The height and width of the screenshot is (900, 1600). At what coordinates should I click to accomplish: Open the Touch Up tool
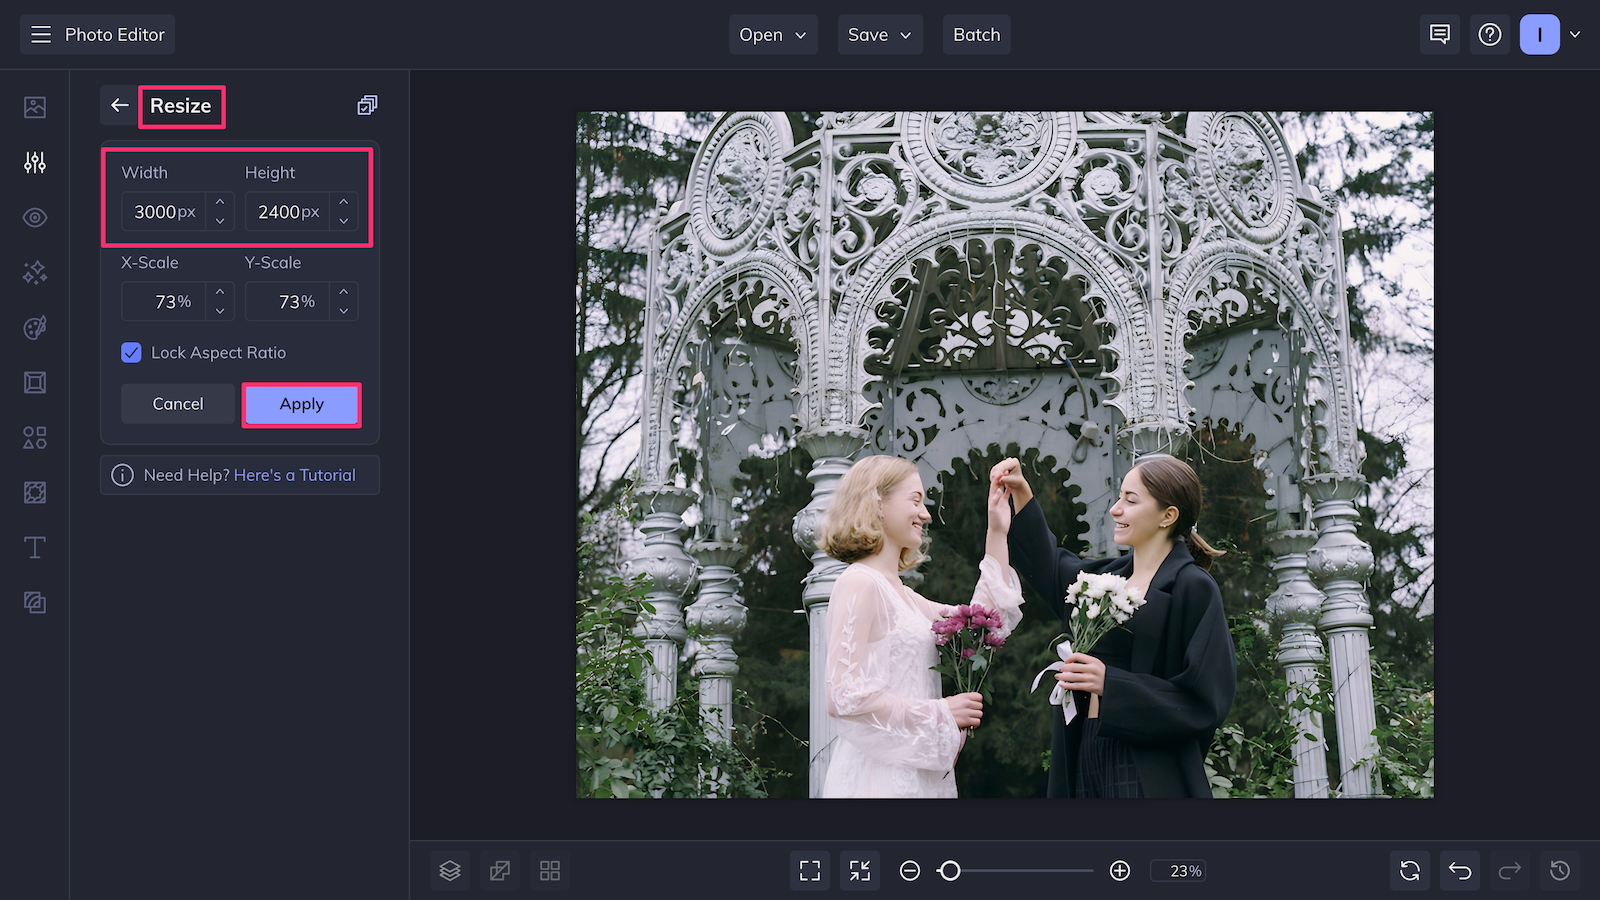pos(34,217)
